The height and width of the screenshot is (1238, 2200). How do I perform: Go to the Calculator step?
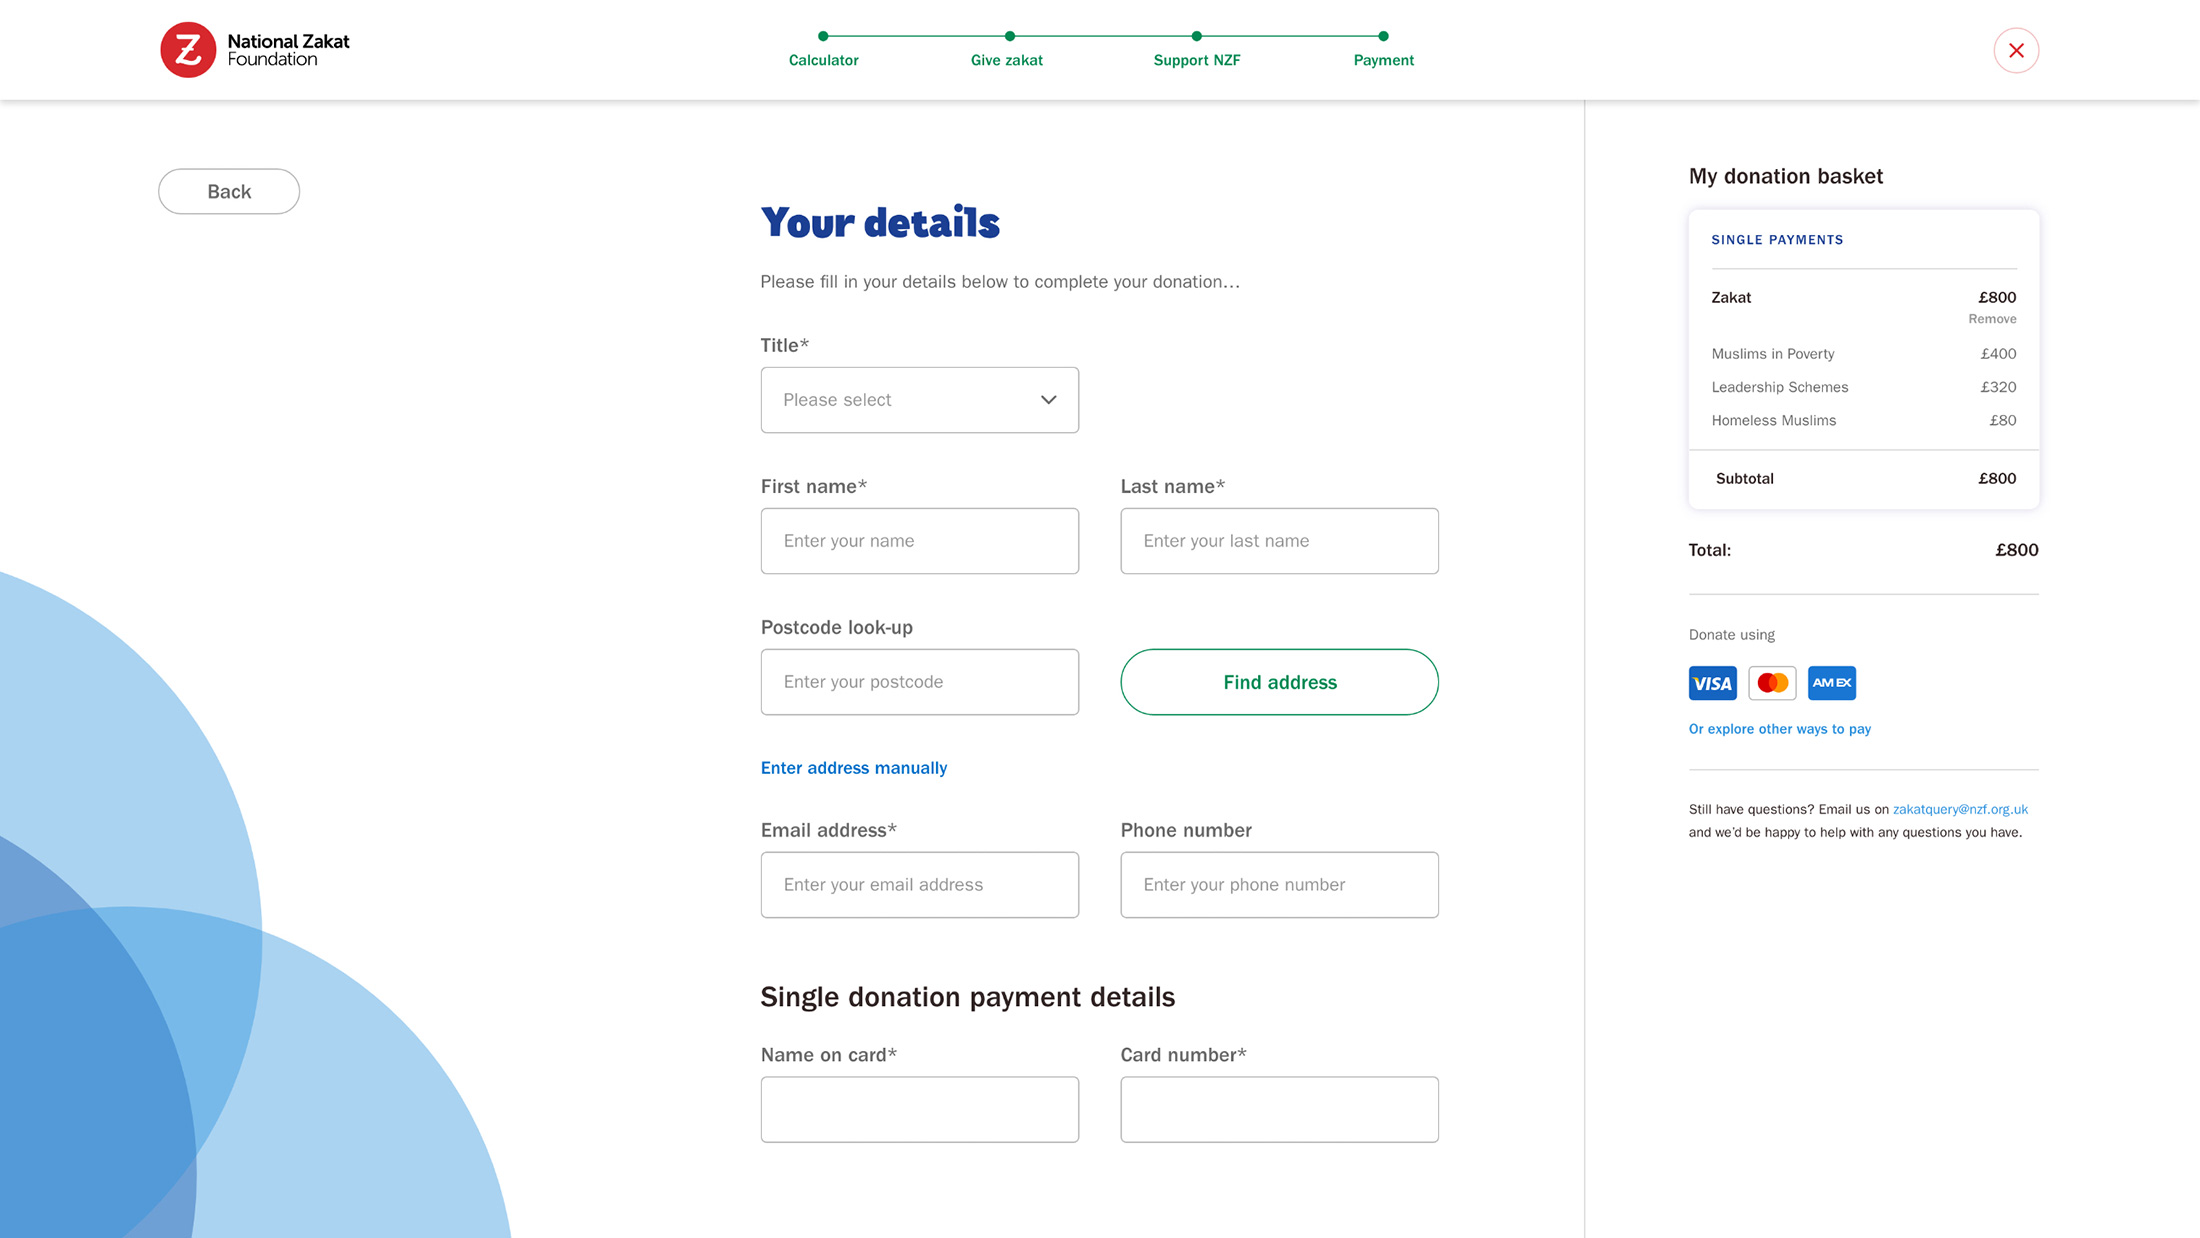pos(823,60)
